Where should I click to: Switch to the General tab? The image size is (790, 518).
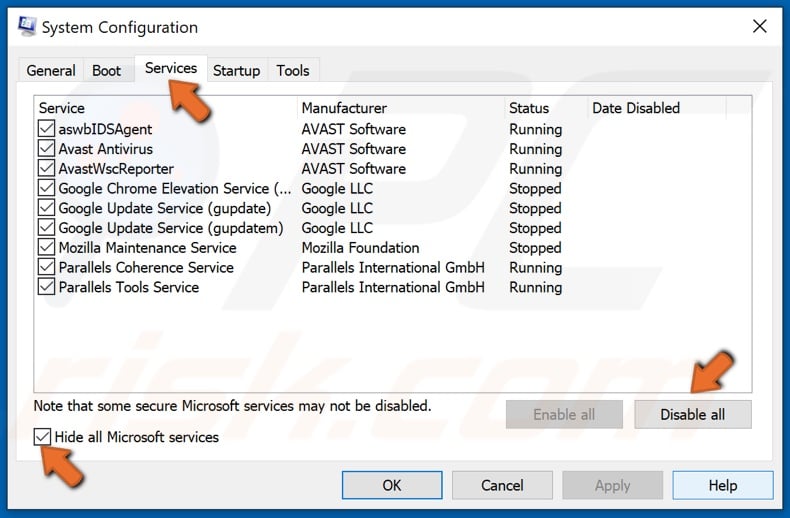click(51, 71)
